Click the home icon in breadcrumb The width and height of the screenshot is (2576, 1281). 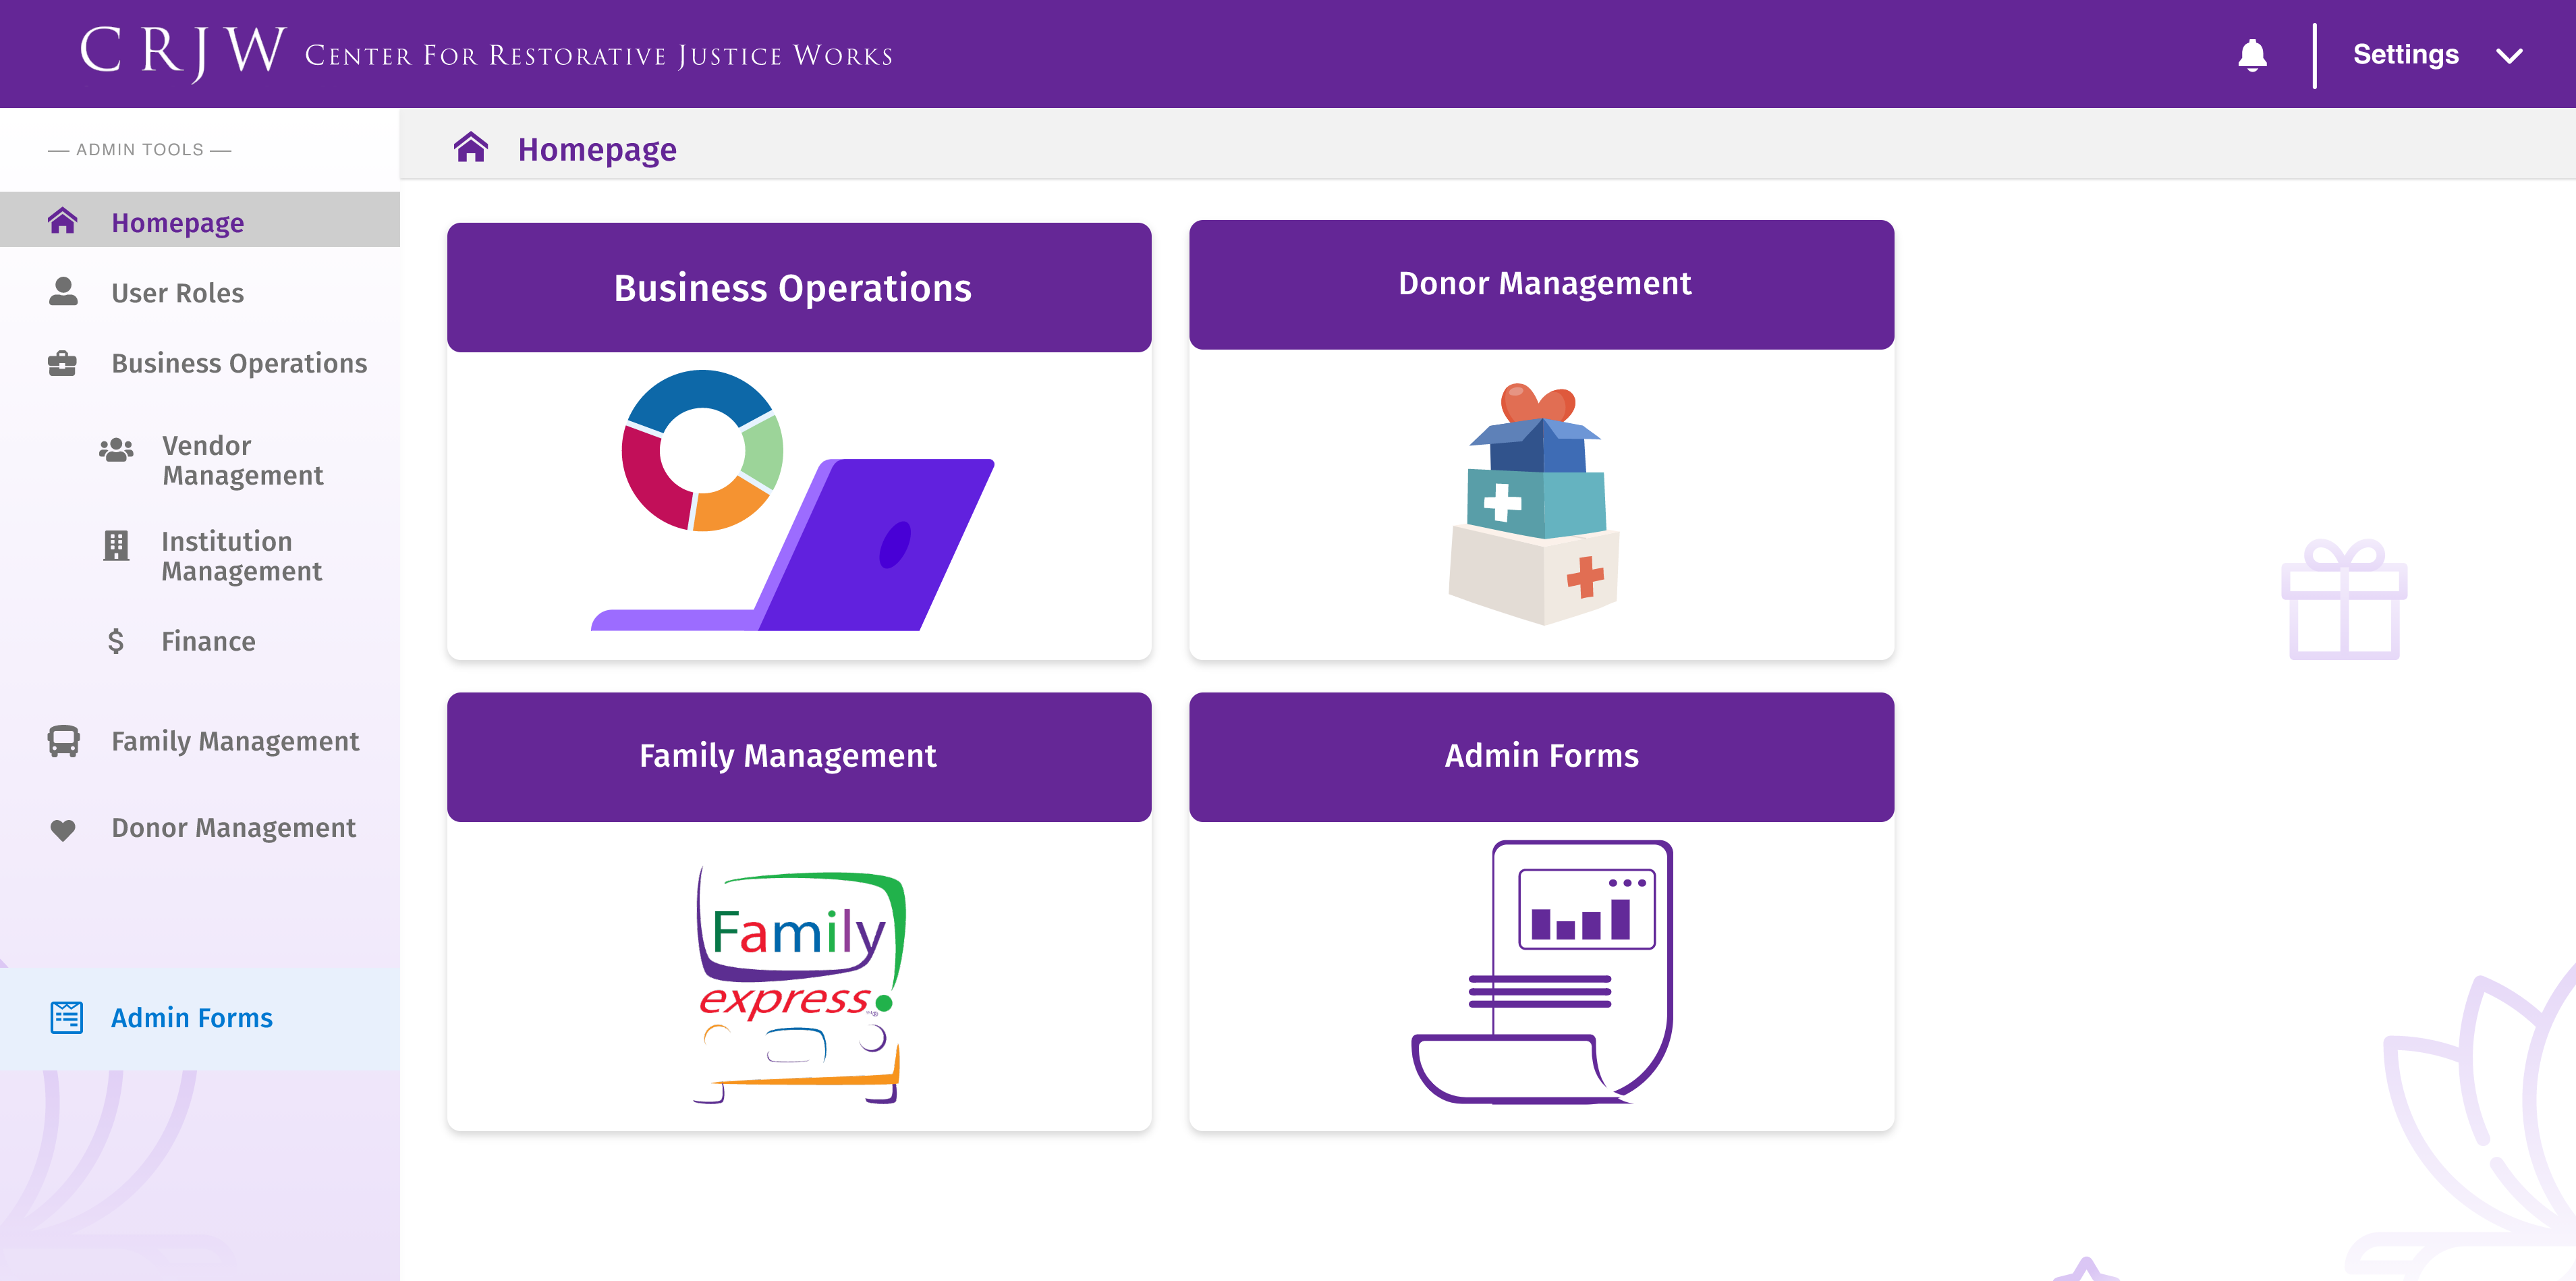click(x=471, y=148)
